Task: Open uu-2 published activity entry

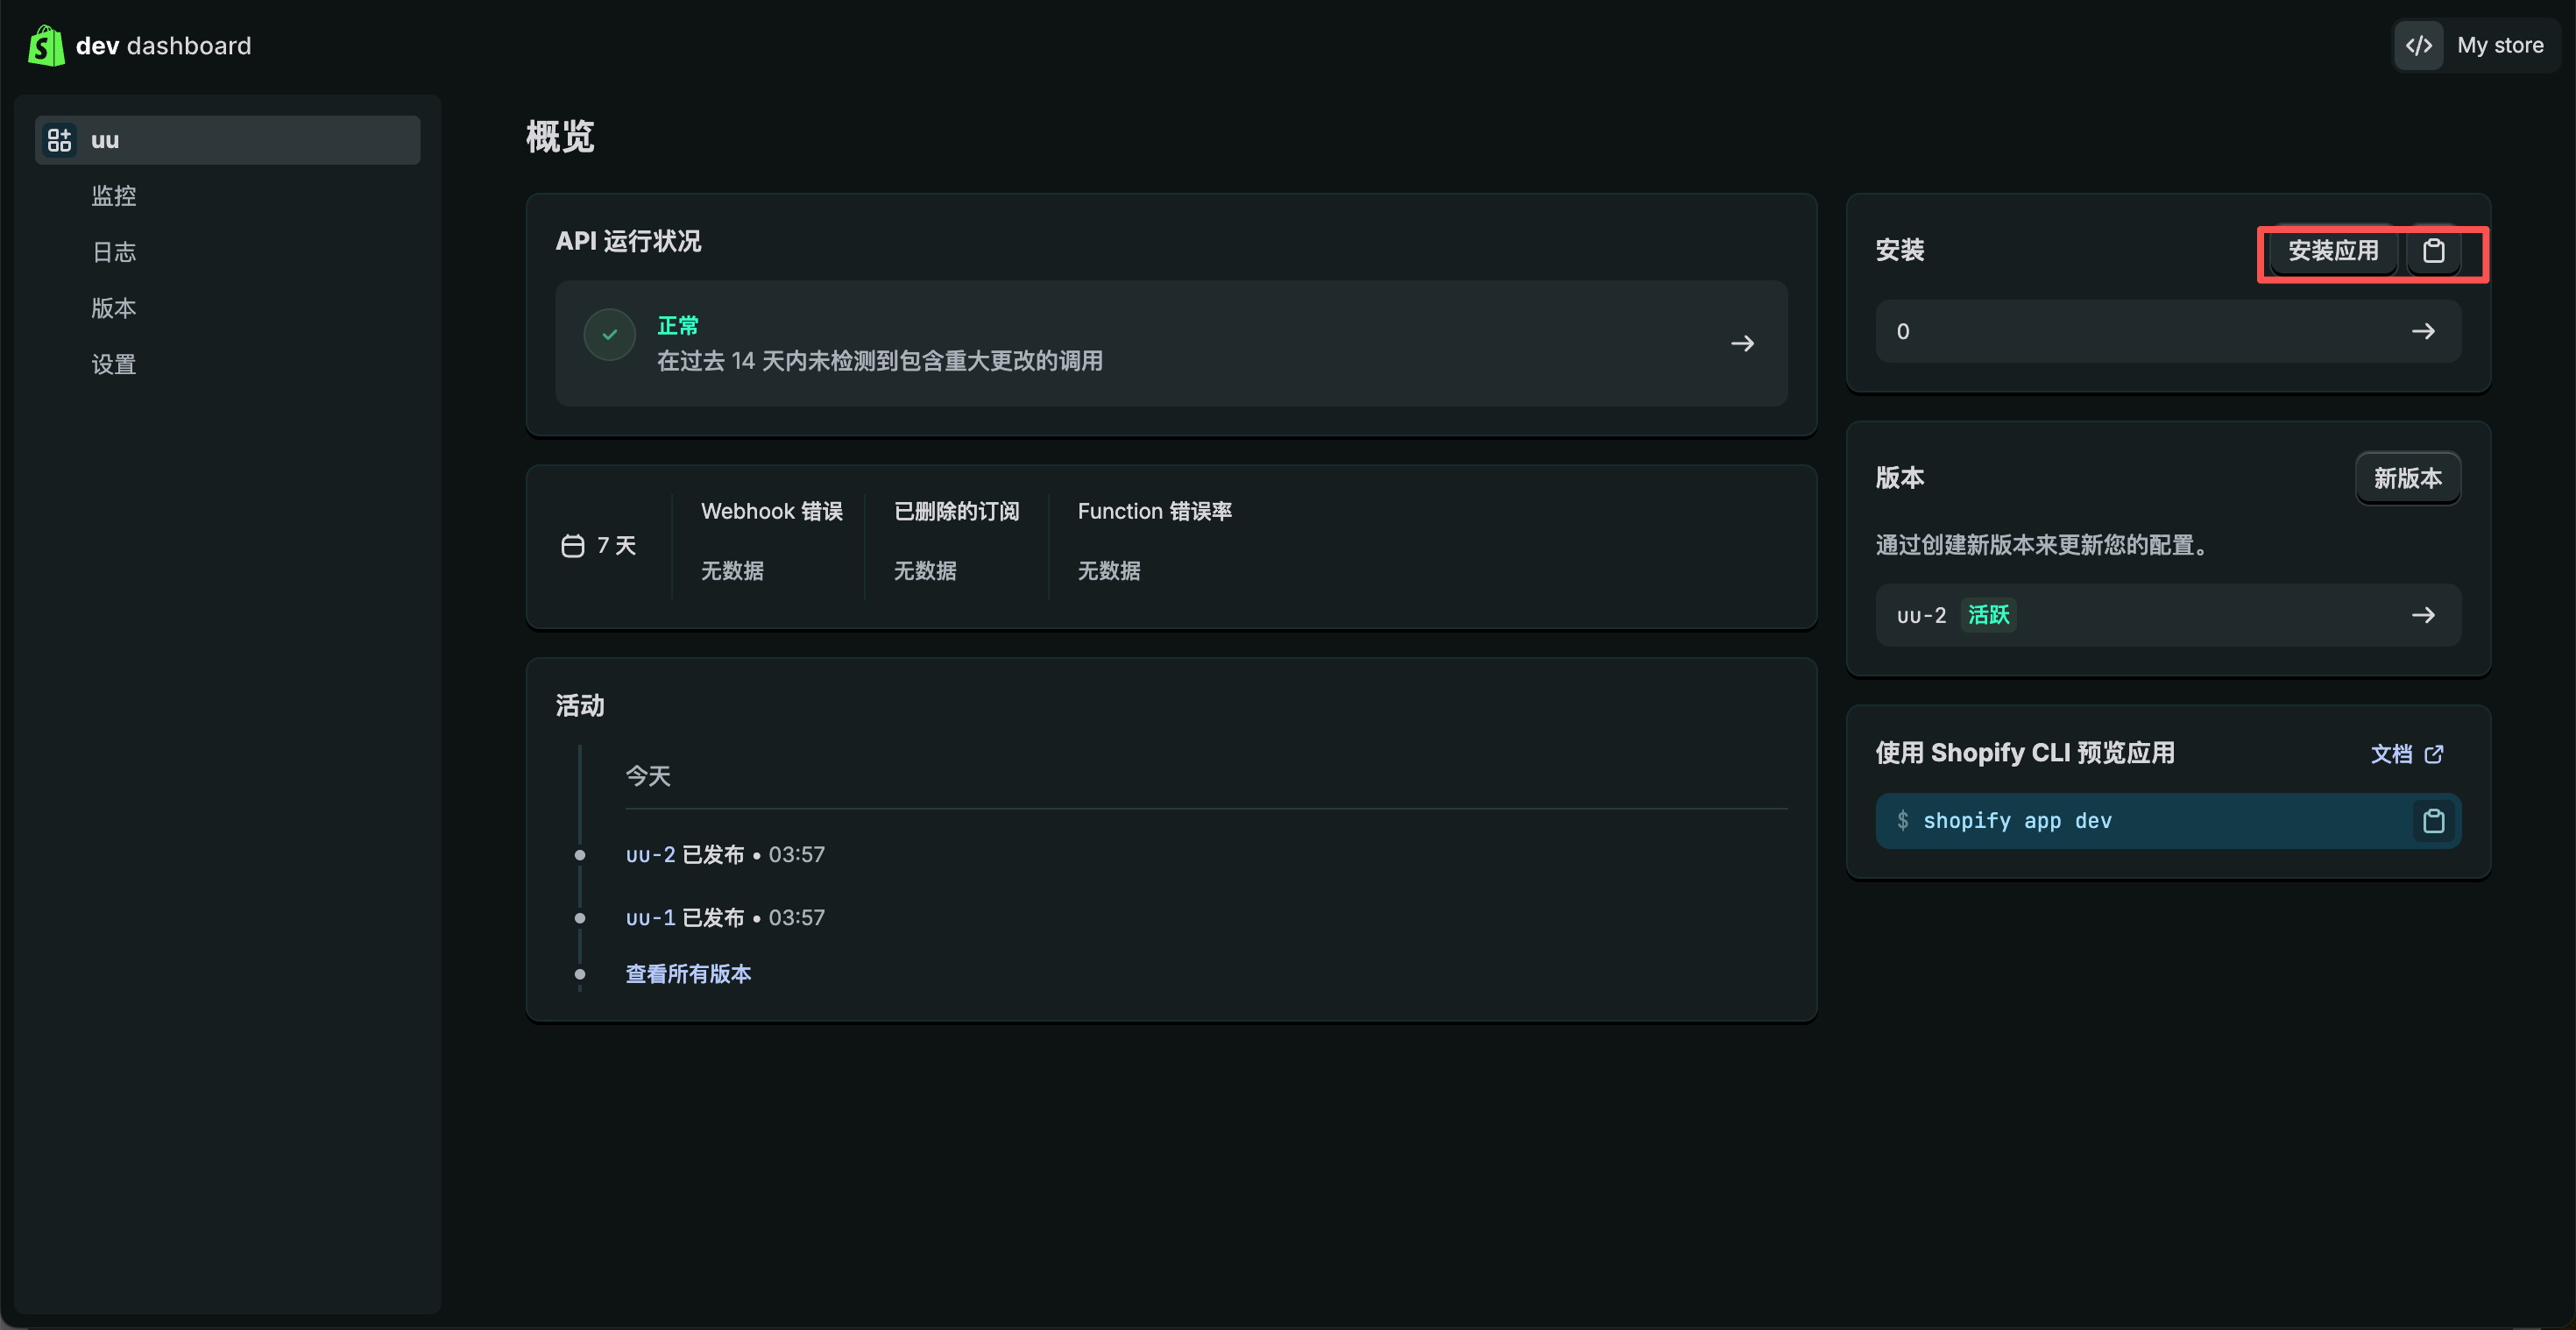Action: [651, 855]
